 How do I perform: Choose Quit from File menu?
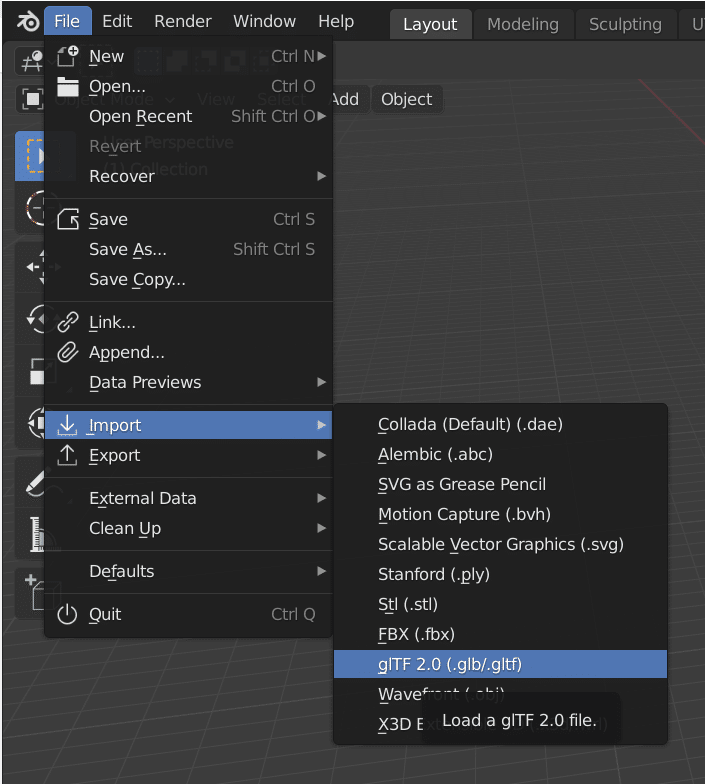pos(188,614)
